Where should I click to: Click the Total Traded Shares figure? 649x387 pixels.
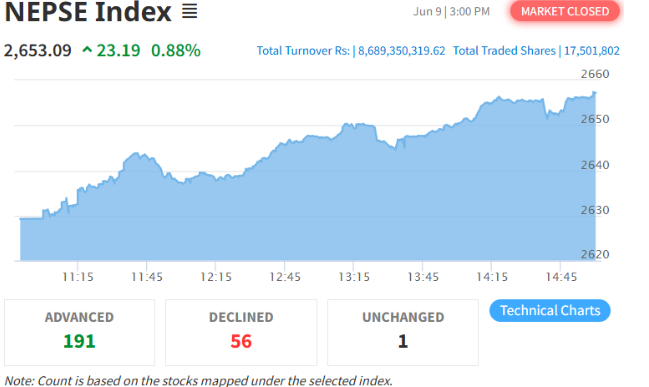[592, 51]
